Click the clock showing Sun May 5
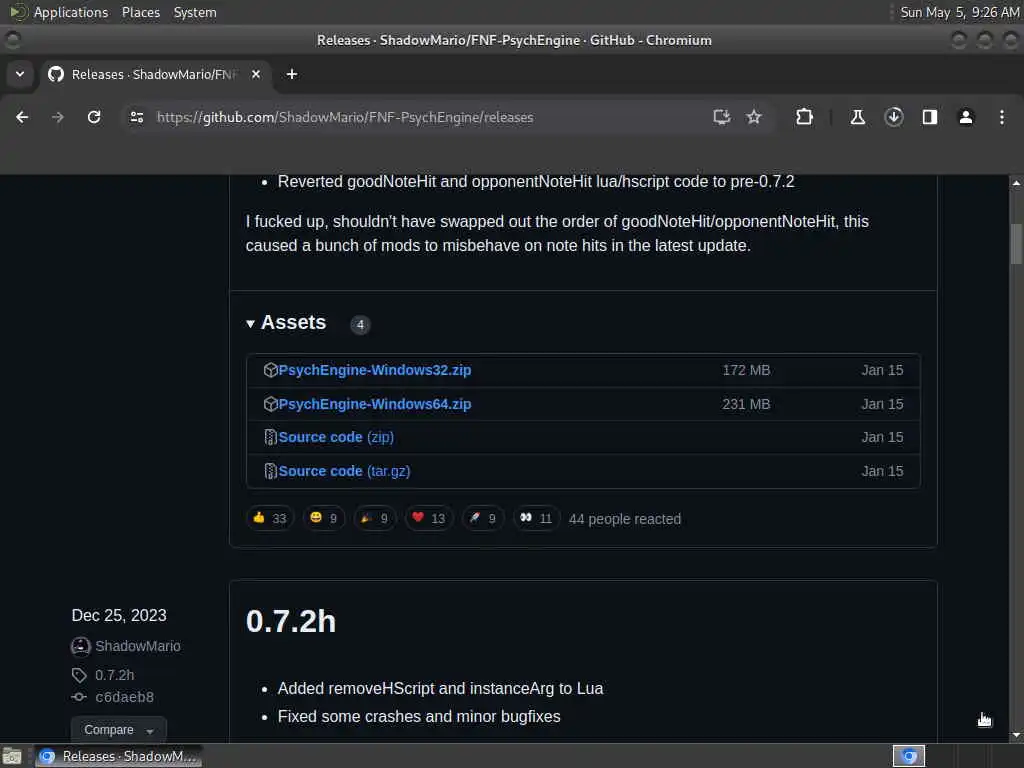This screenshot has height=768, width=1024. tap(959, 12)
